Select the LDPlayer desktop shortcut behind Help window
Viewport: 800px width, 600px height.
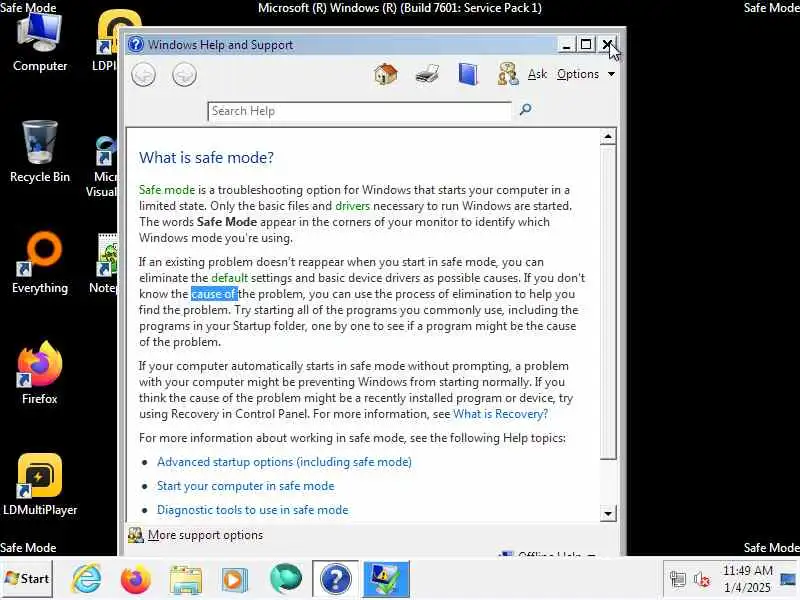pos(105,43)
